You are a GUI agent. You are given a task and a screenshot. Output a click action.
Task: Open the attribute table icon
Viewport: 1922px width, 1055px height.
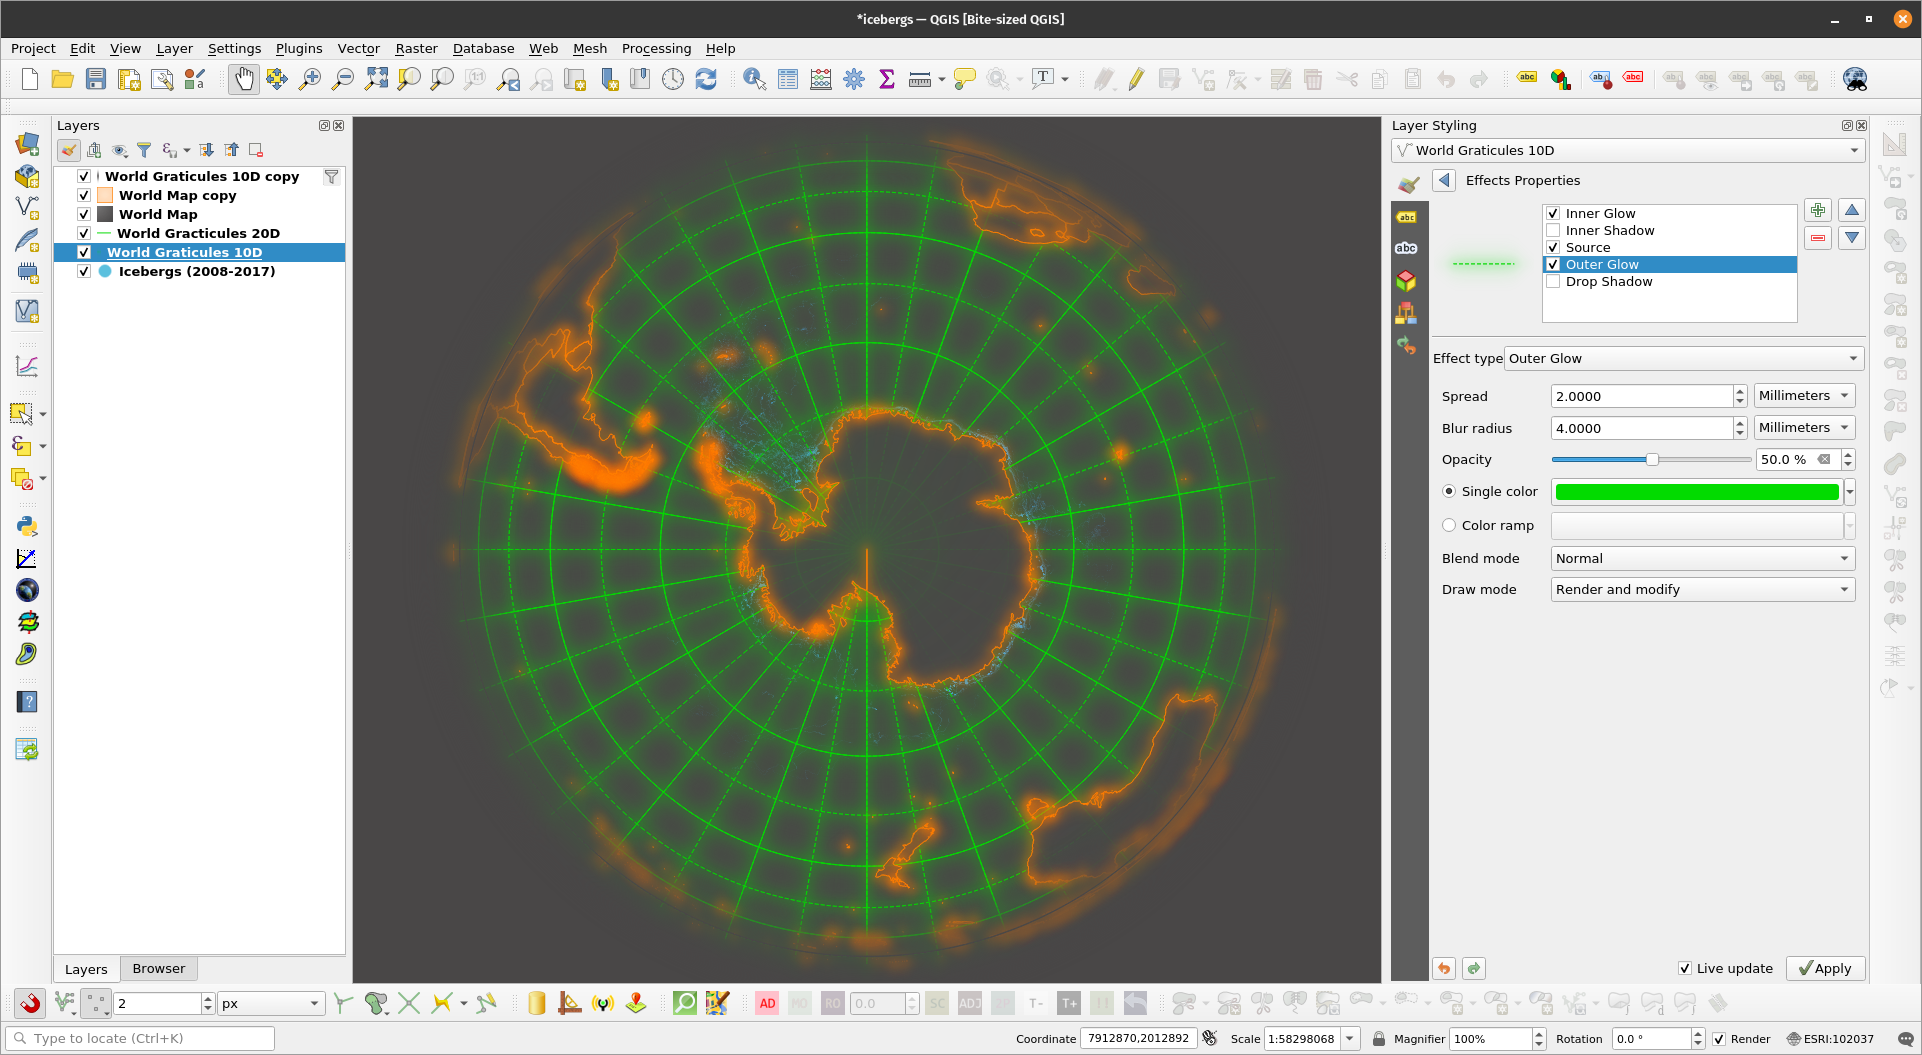(788, 79)
